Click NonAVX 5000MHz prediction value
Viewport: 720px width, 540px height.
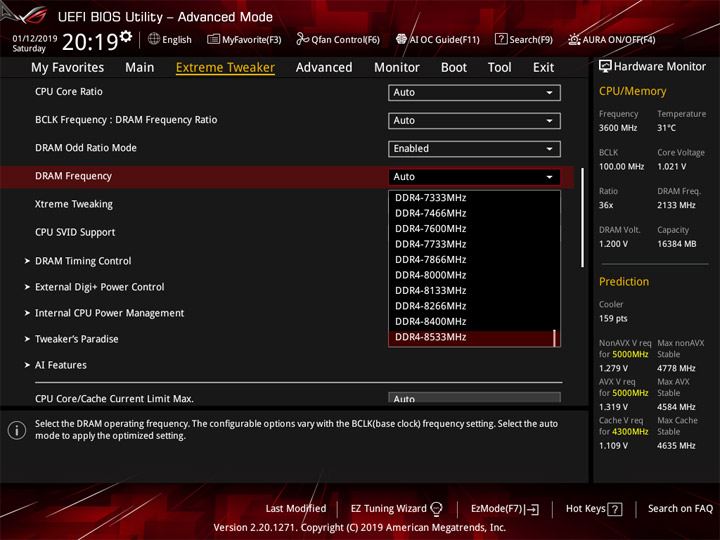click(630, 354)
